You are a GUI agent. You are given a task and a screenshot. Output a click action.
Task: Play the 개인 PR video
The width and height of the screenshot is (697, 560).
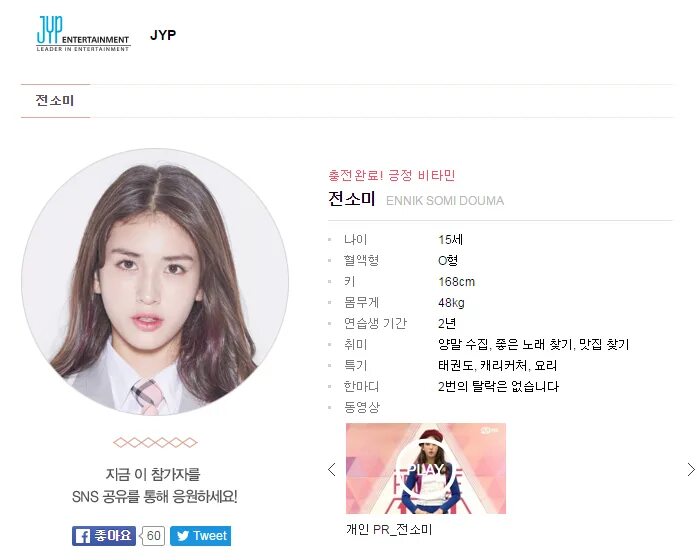pyautogui.click(x=426, y=468)
